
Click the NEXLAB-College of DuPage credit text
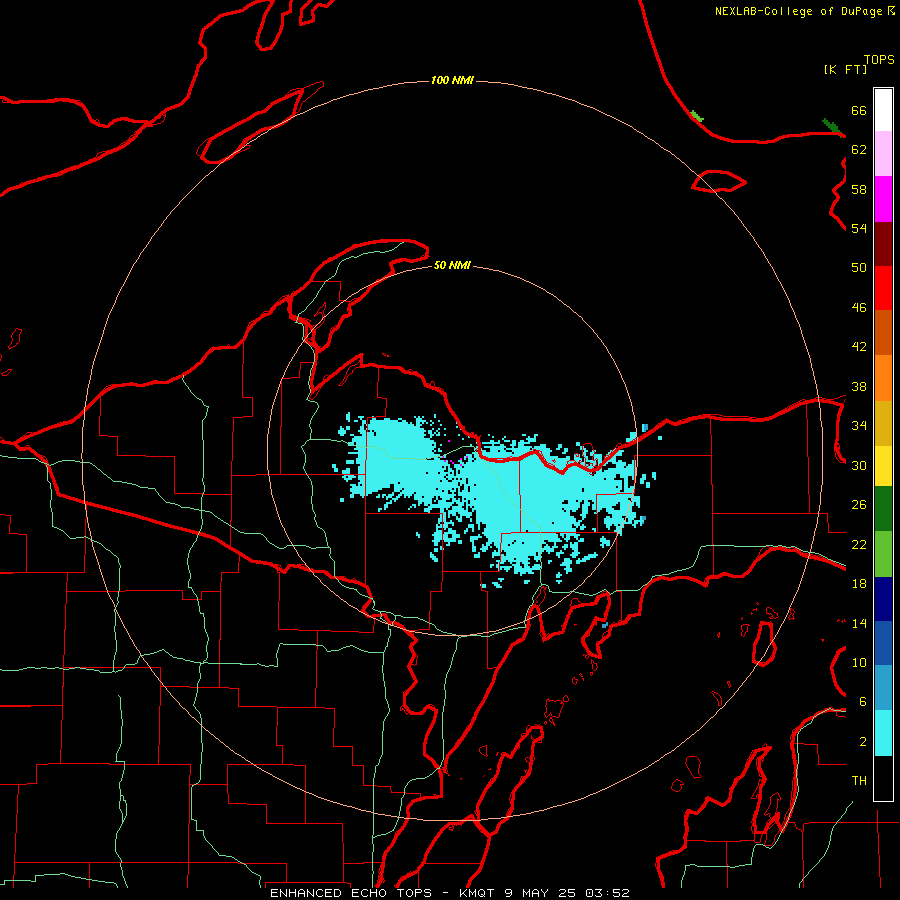click(x=804, y=11)
